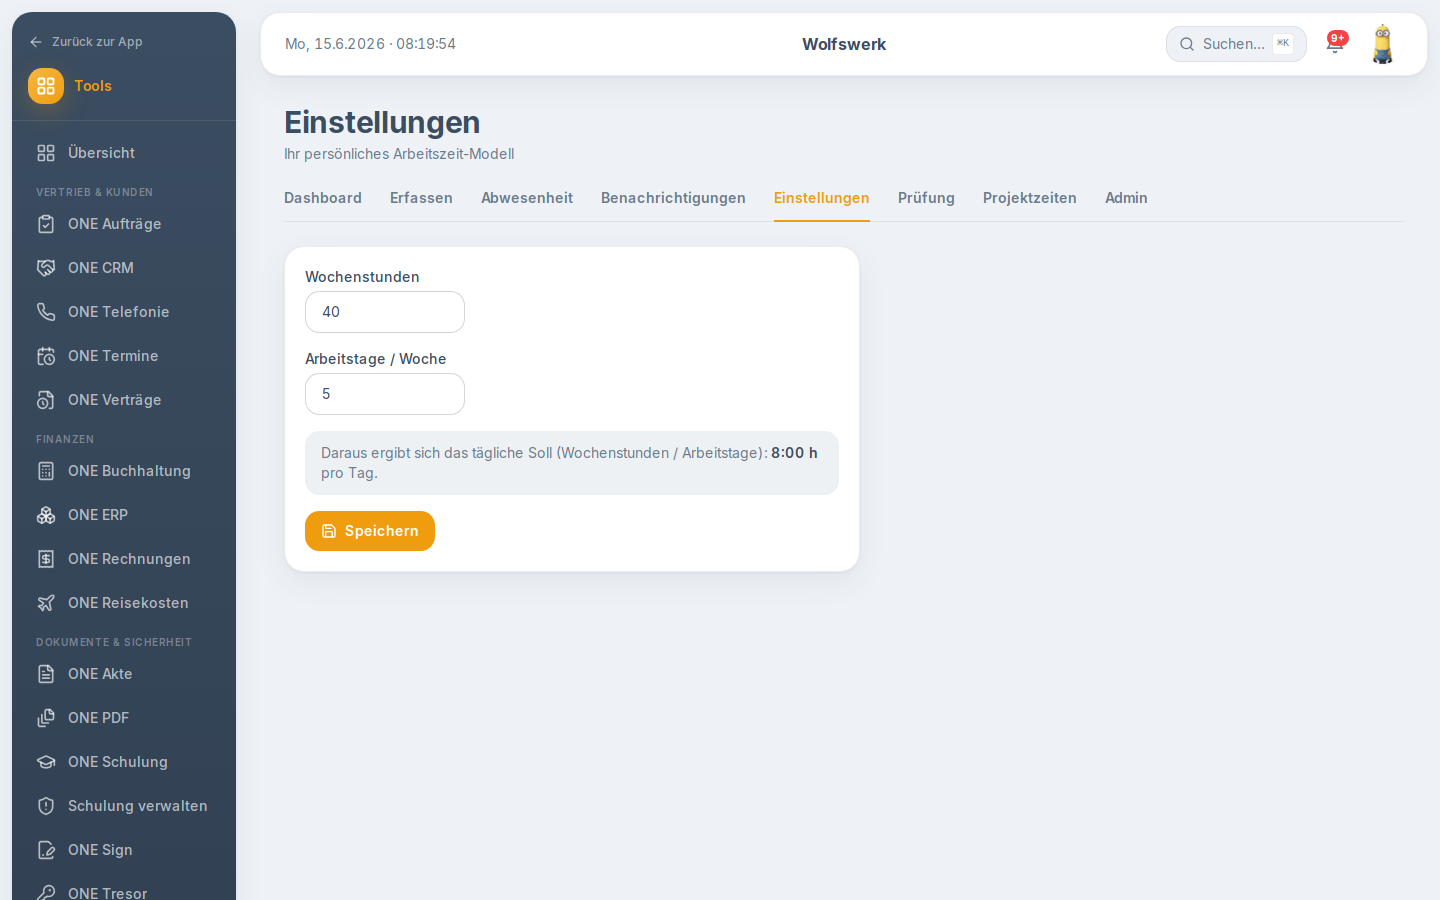Open the Übersicht sidebar entry

pyautogui.click(x=124, y=153)
